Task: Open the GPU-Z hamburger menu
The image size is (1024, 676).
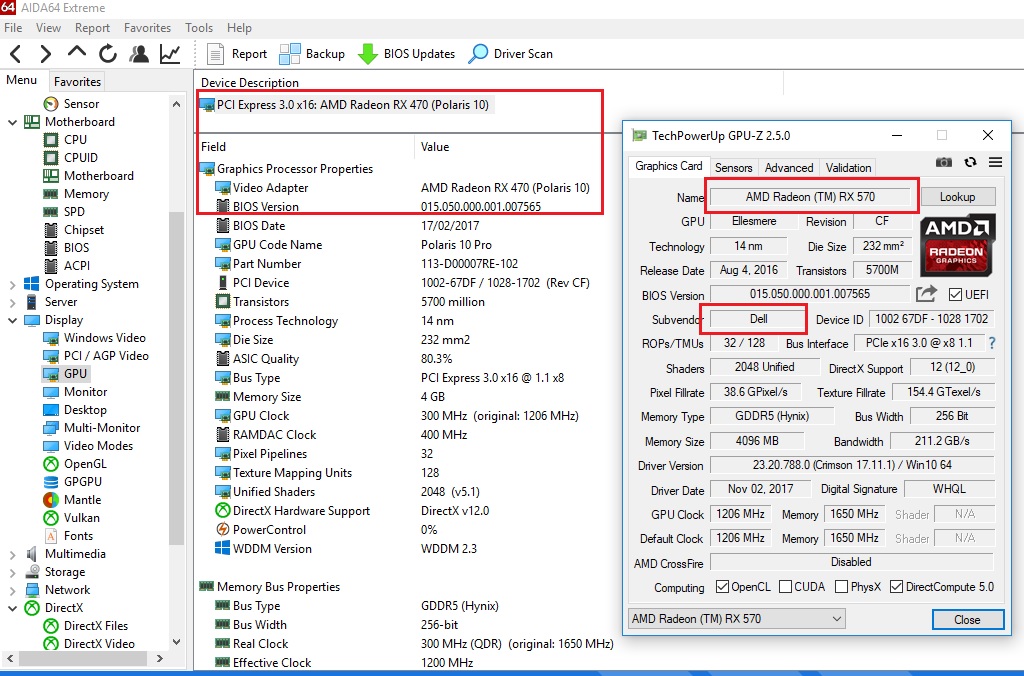Action: (995, 162)
